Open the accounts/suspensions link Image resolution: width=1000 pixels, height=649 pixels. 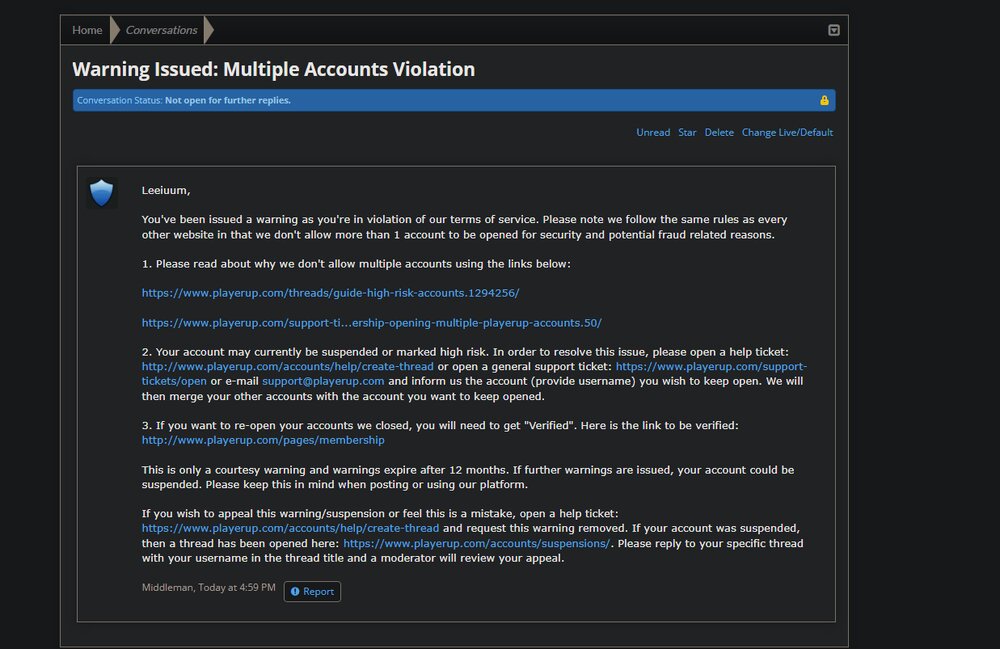476,544
